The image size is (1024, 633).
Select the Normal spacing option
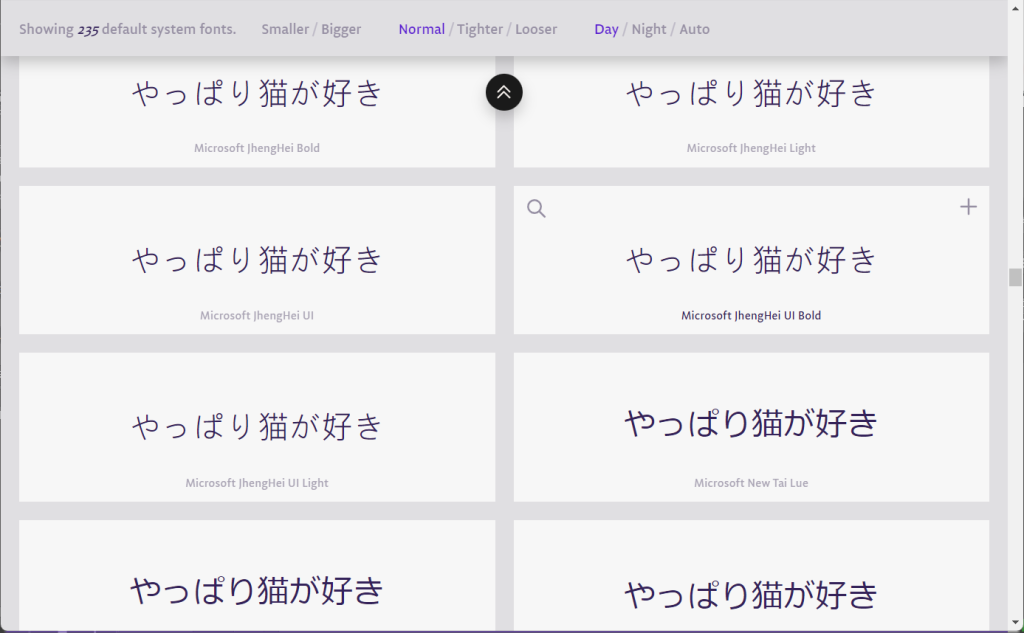tap(421, 29)
